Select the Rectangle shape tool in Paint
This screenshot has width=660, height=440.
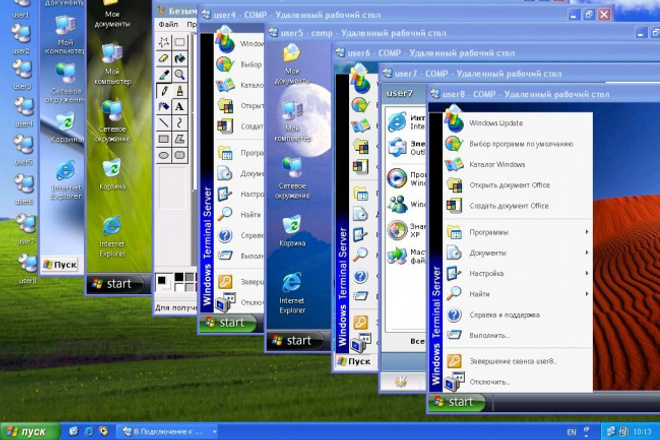click(164, 139)
